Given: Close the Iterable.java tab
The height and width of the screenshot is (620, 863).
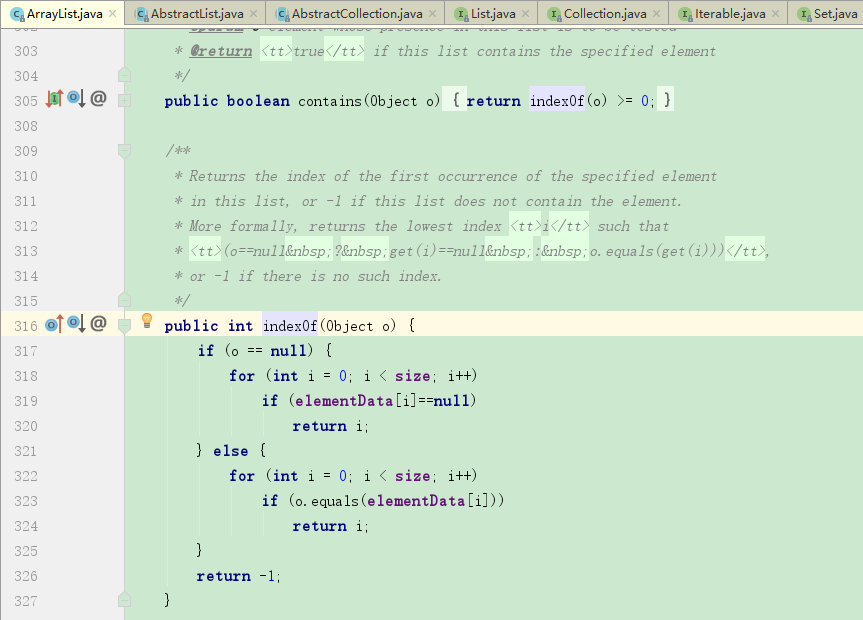Looking at the screenshot, I should pyautogui.click(x=775, y=14).
